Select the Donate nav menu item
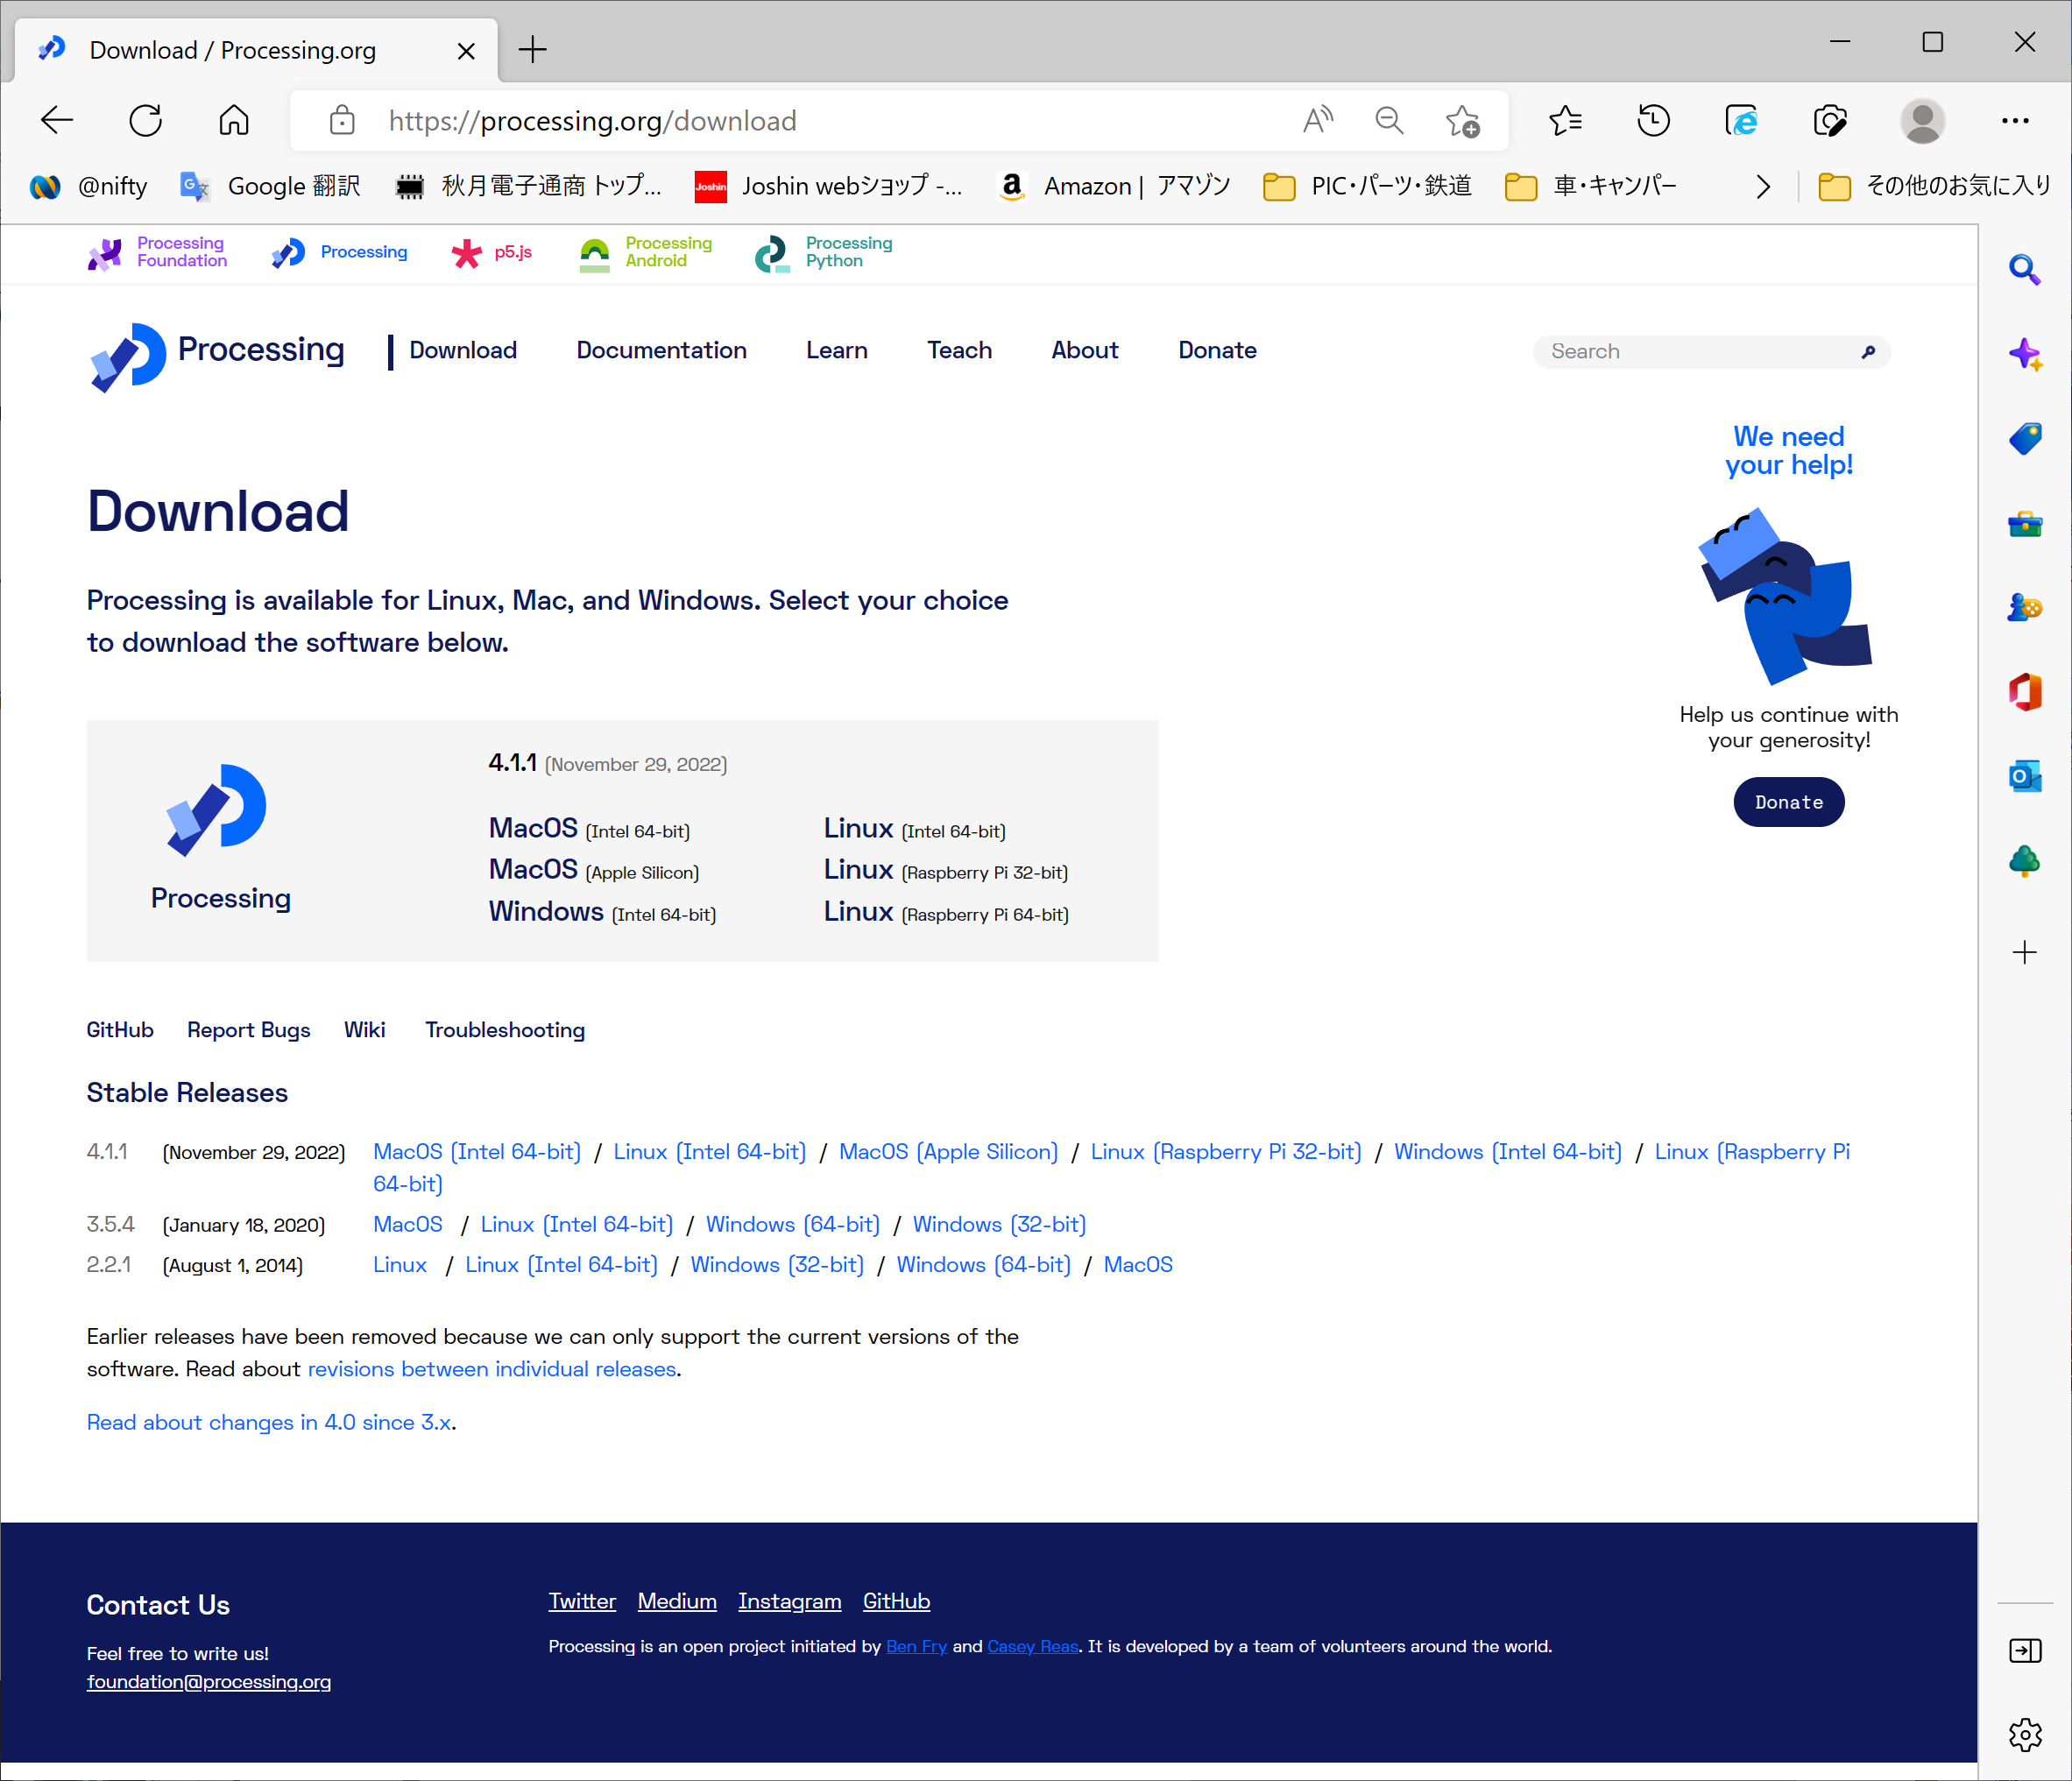Image resolution: width=2072 pixels, height=1781 pixels. pyautogui.click(x=1217, y=350)
